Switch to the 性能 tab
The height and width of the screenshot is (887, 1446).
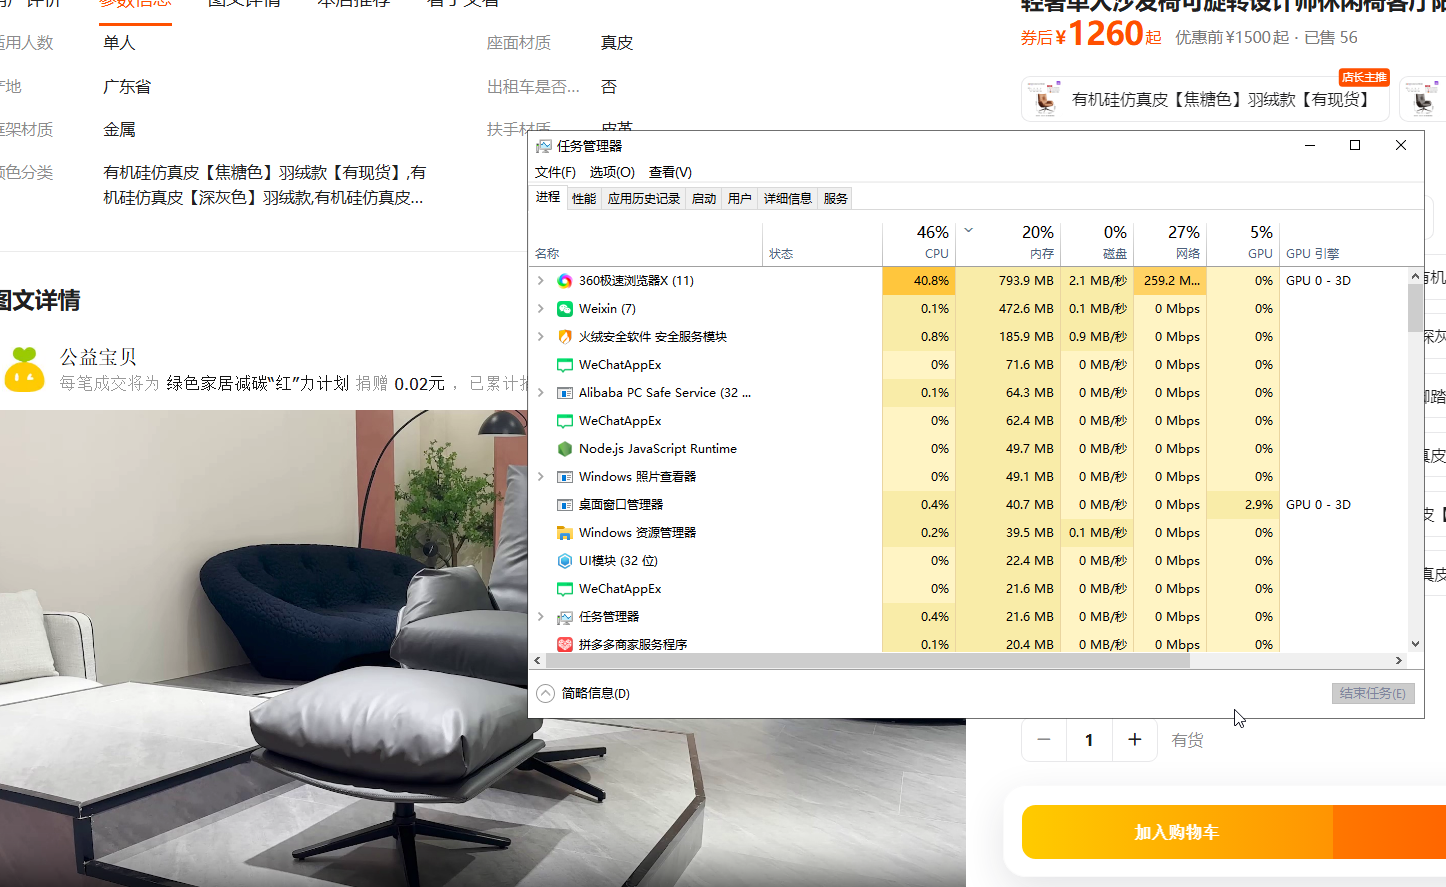tap(583, 197)
